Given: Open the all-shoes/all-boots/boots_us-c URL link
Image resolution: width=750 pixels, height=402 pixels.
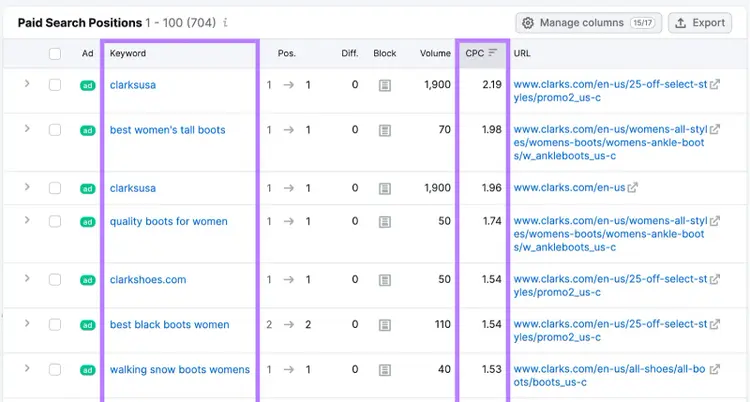Looking at the screenshot, I should tap(609, 376).
